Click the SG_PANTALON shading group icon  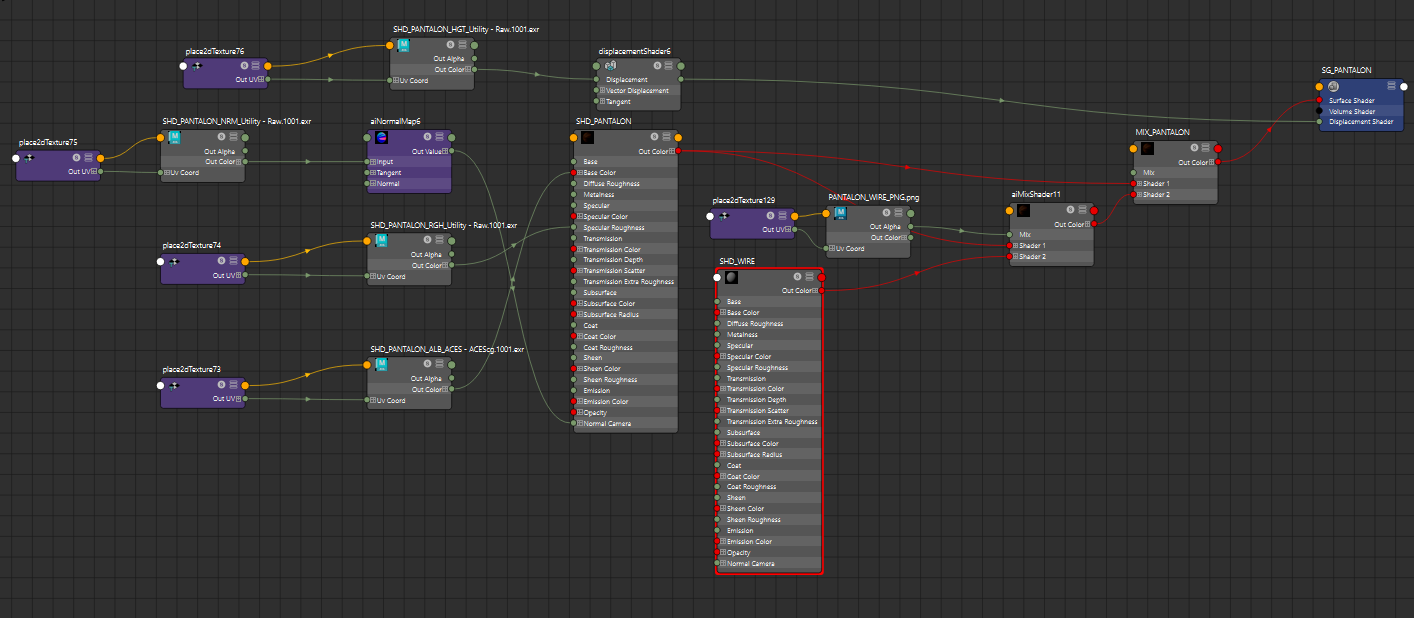click(1333, 87)
